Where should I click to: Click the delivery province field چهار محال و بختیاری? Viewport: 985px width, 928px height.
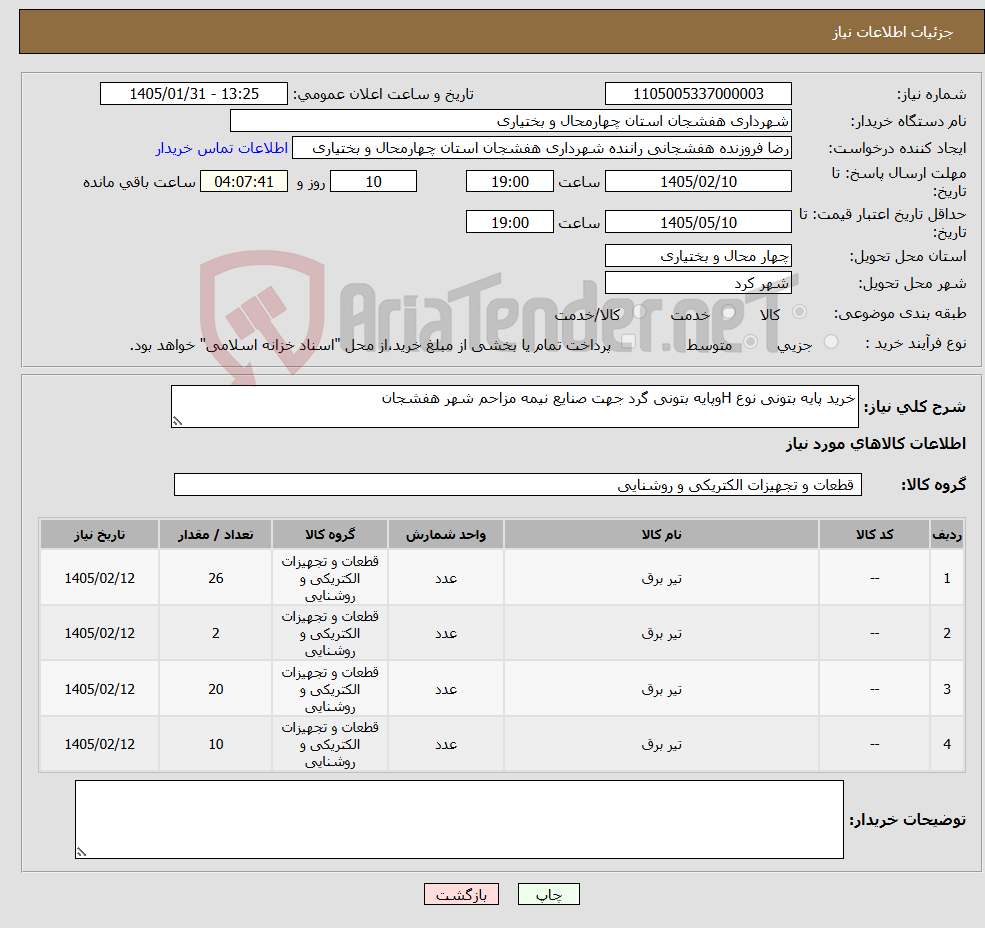click(x=698, y=256)
